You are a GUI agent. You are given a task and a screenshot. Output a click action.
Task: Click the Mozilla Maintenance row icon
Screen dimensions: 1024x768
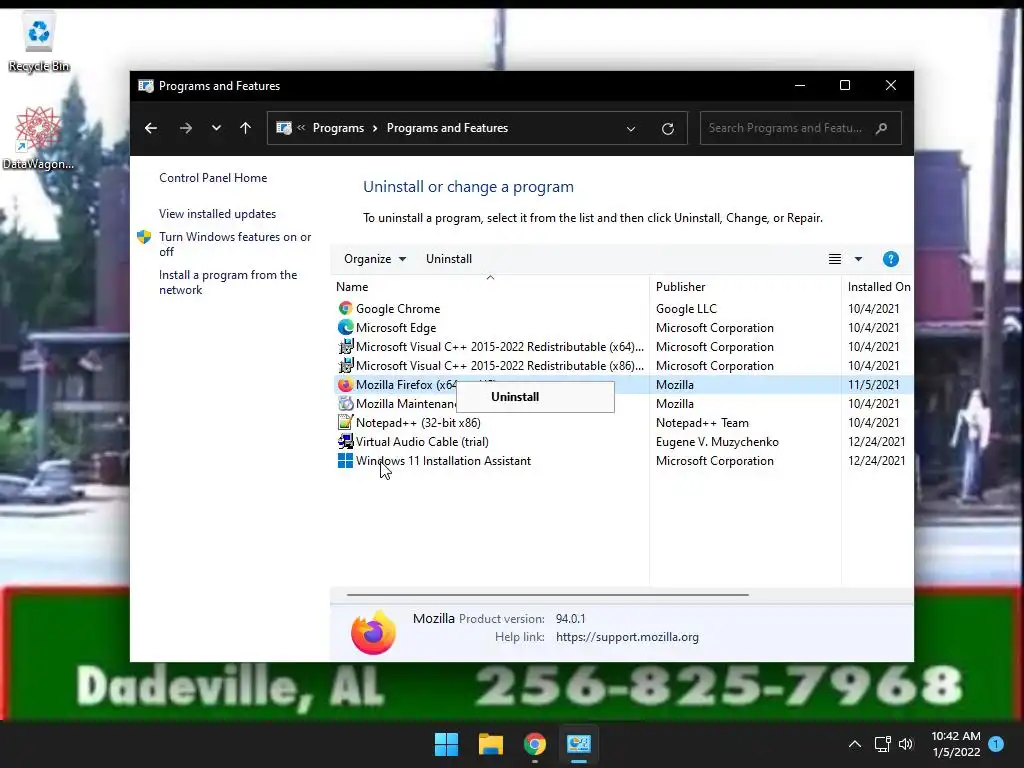tap(345, 404)
